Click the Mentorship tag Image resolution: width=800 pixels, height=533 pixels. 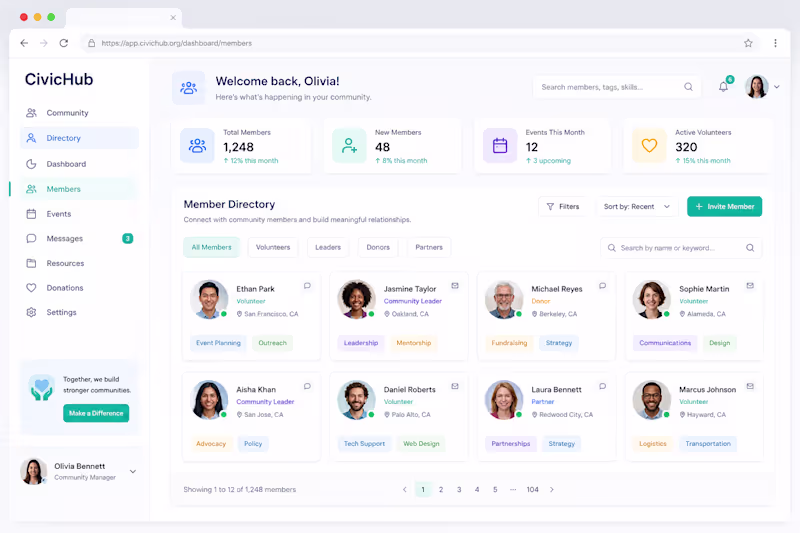tap(414, 343)
